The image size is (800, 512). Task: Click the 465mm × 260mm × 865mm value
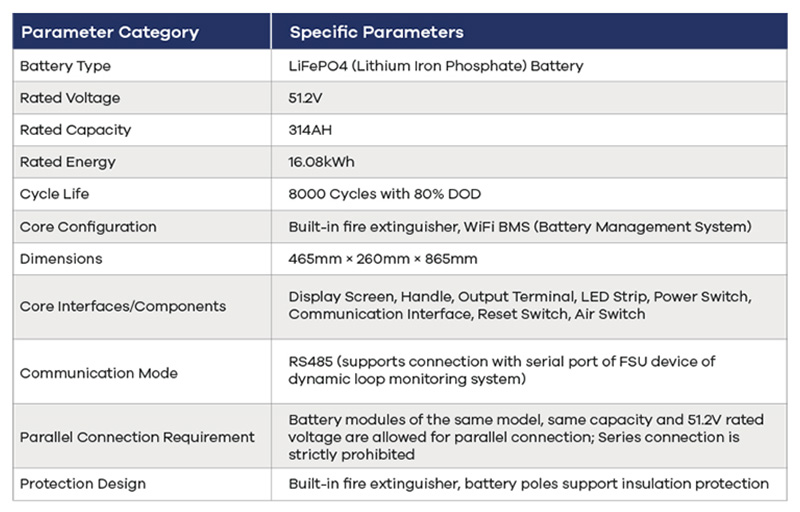[x=383, y=259]
